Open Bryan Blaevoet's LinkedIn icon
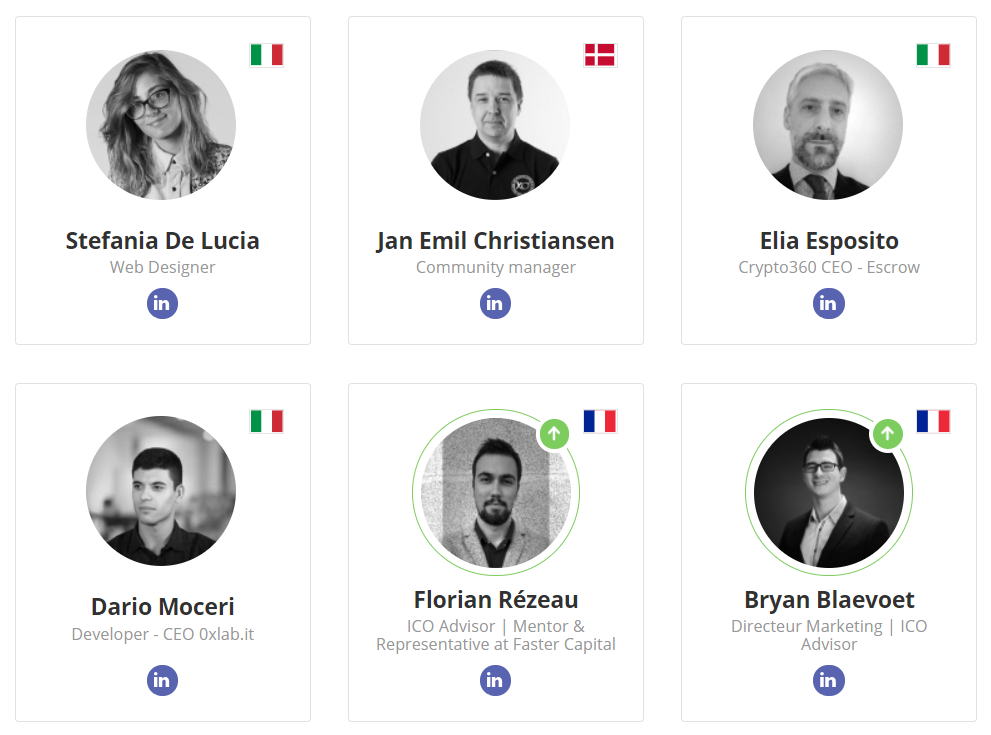Viewport: 991px width, 735px height. point(829,680)
